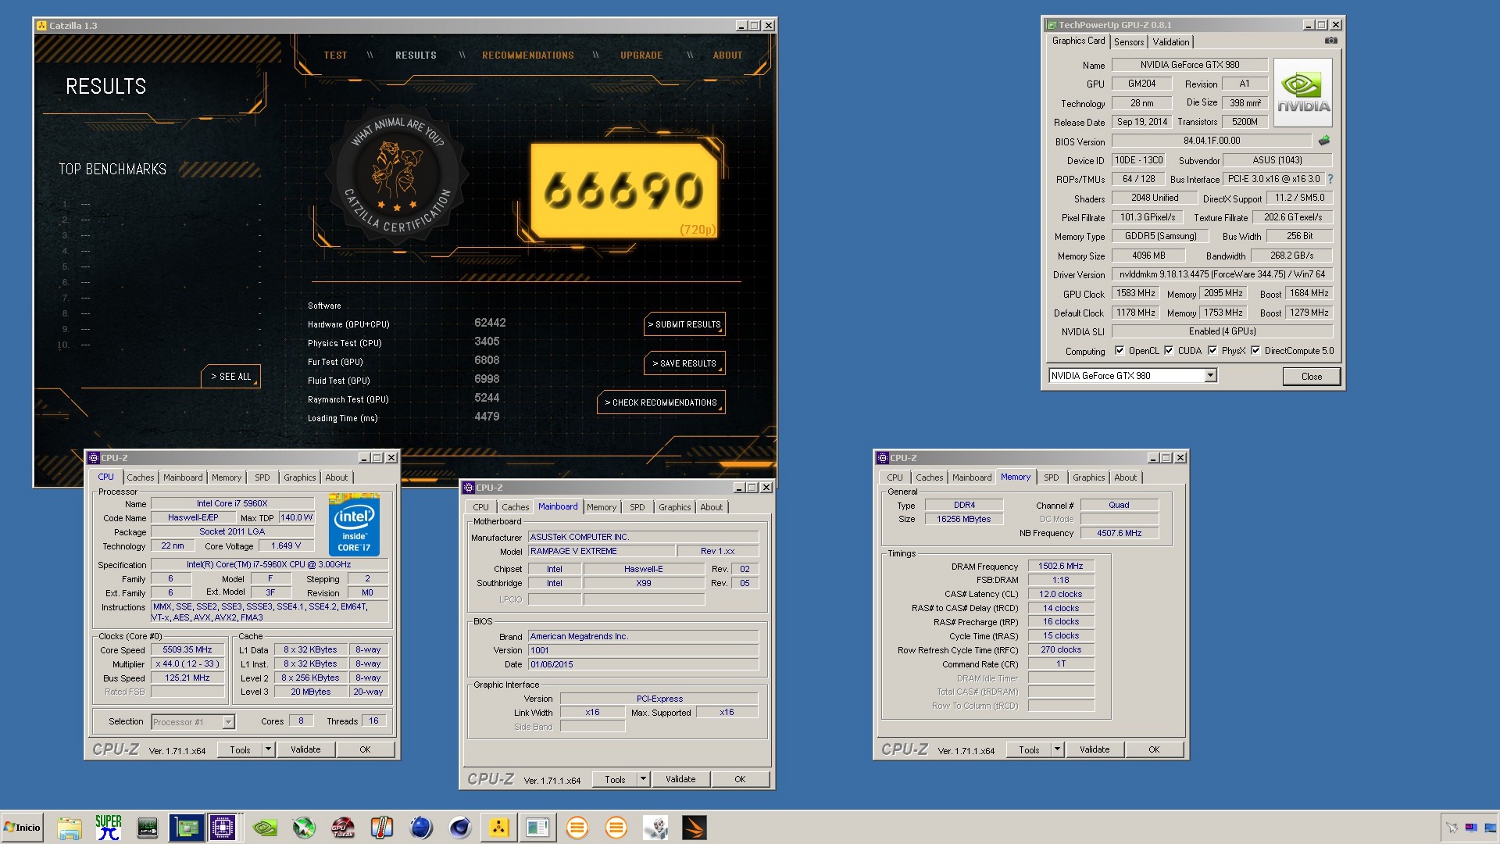Viewport: 1500px width, 844px height.
Task: Click the Catzilla window title icon
Action: (x=42, y=25)
